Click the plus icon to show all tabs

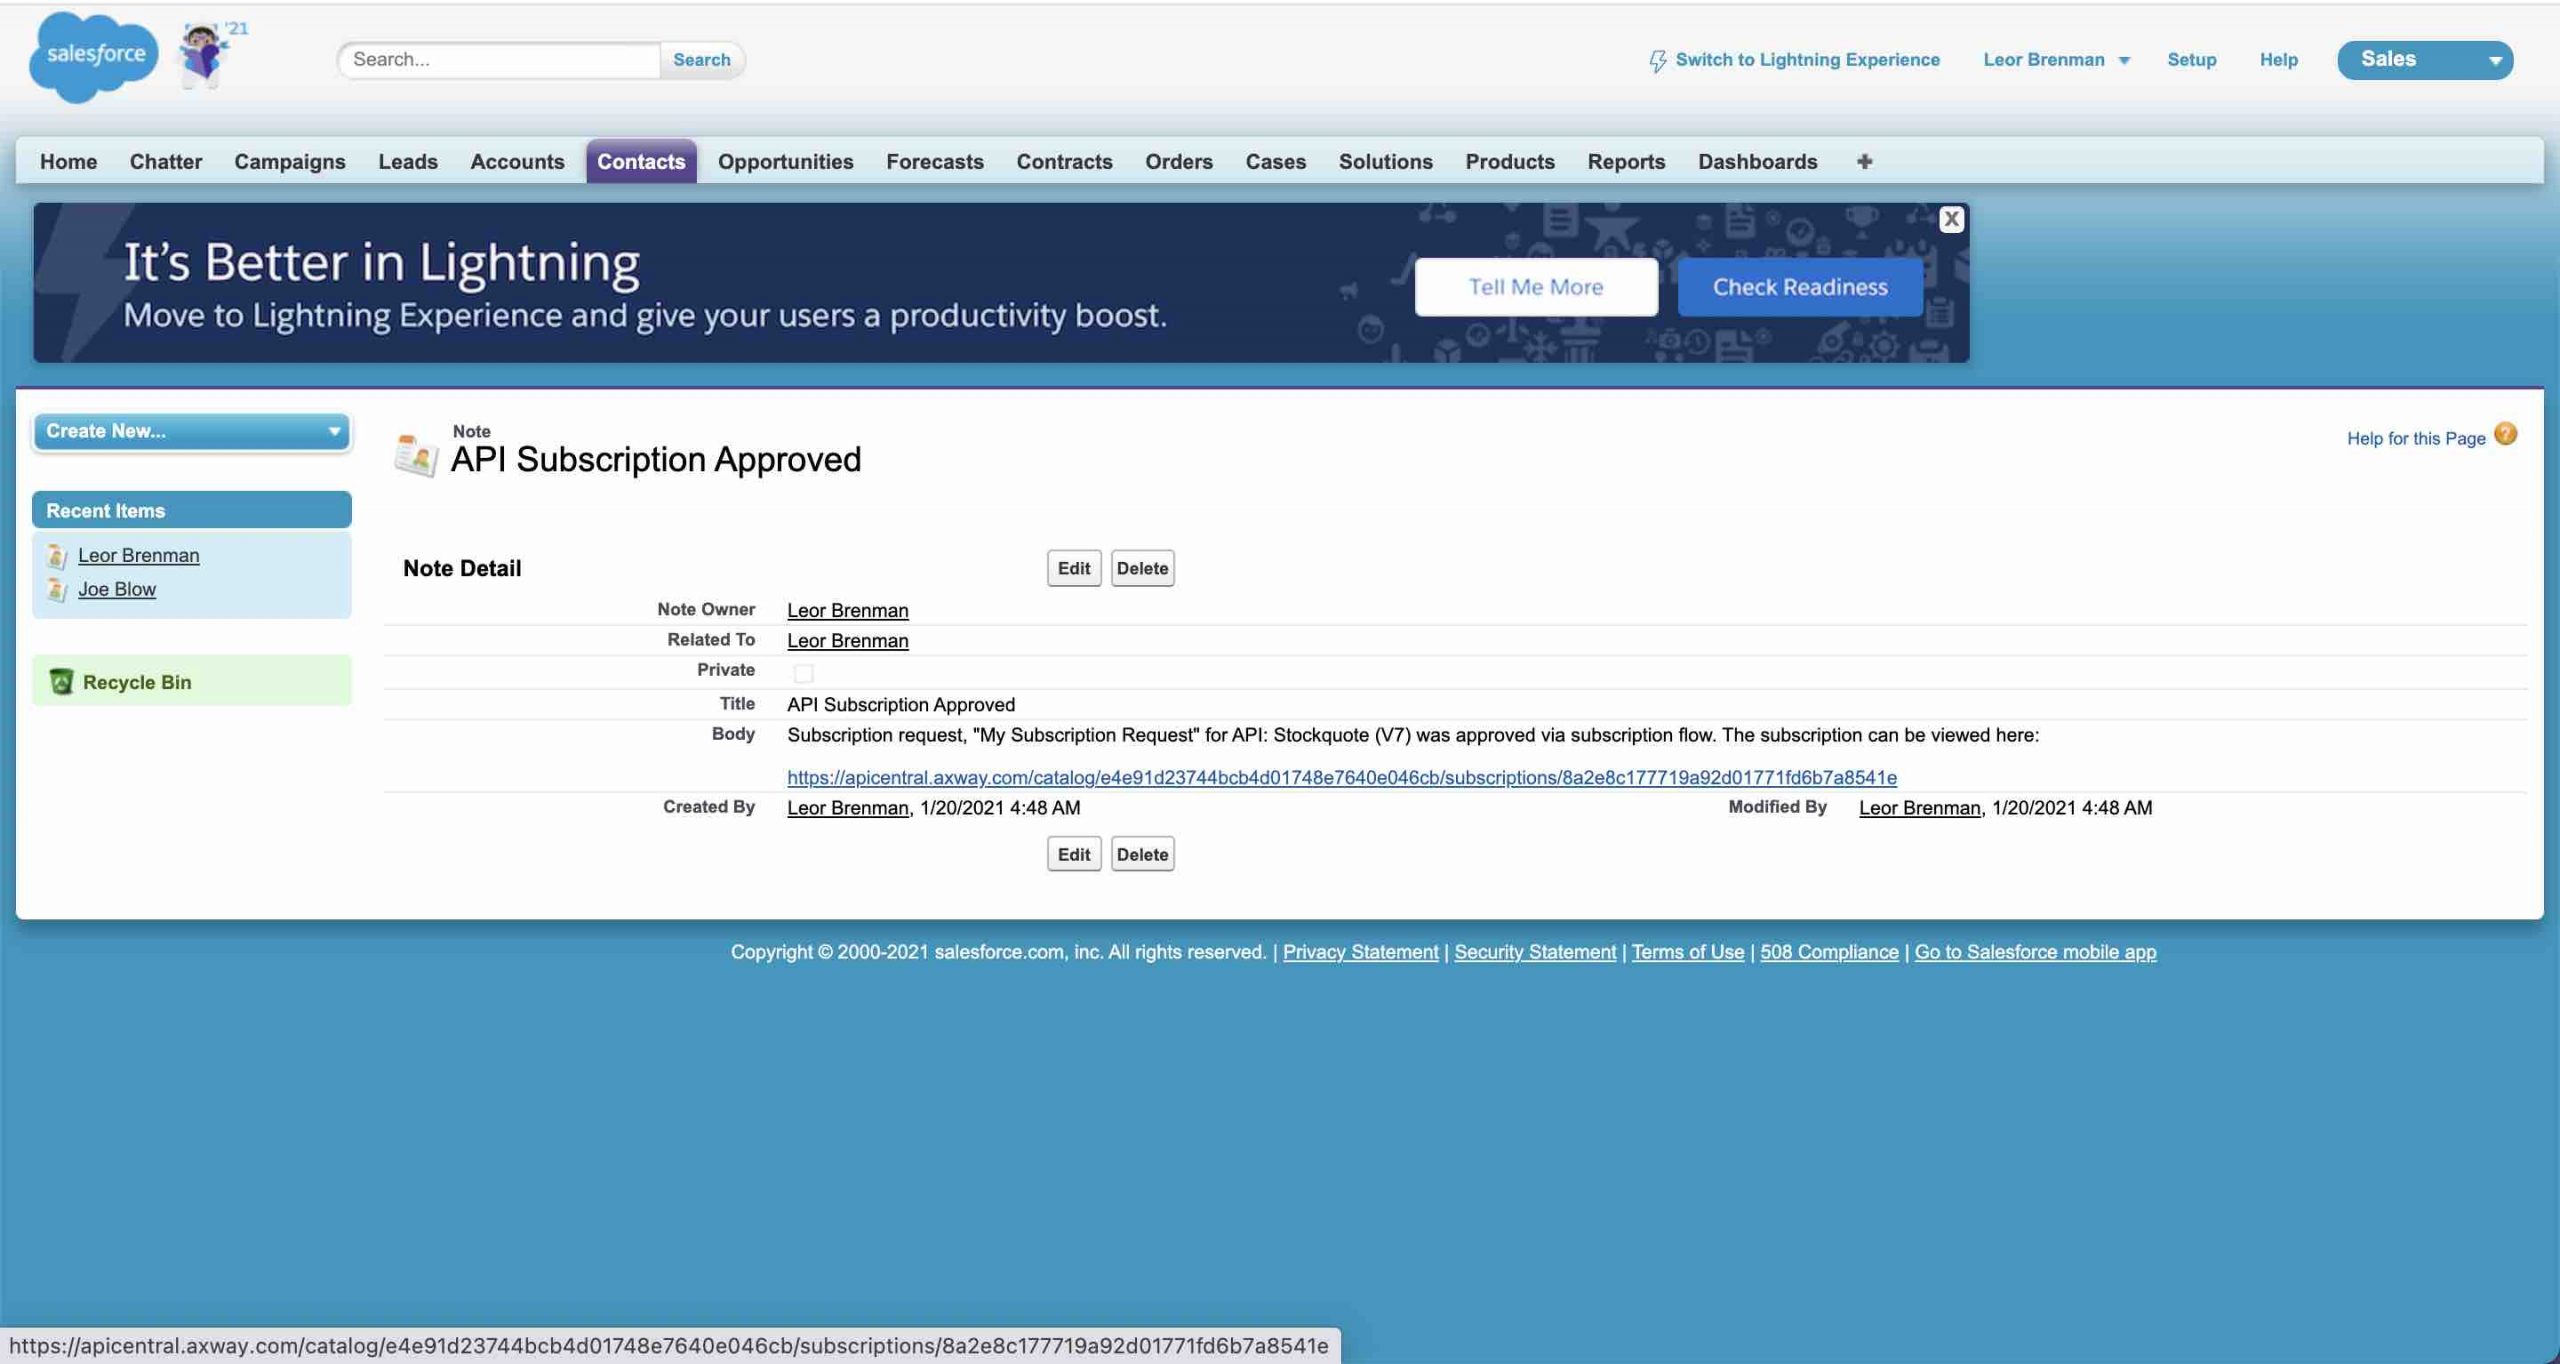[x=1864, y=161]
